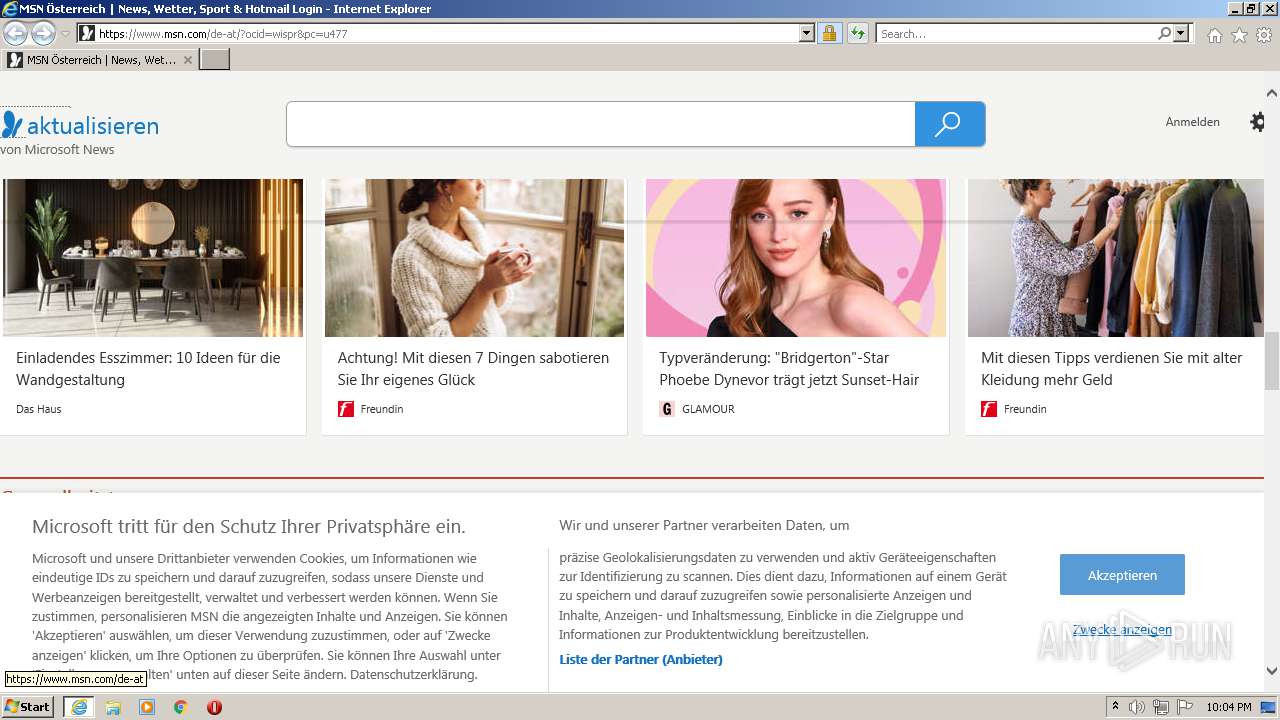Open the Zwecke anzeigen link
The image size is (1280, 720).
click(1122, 629)
